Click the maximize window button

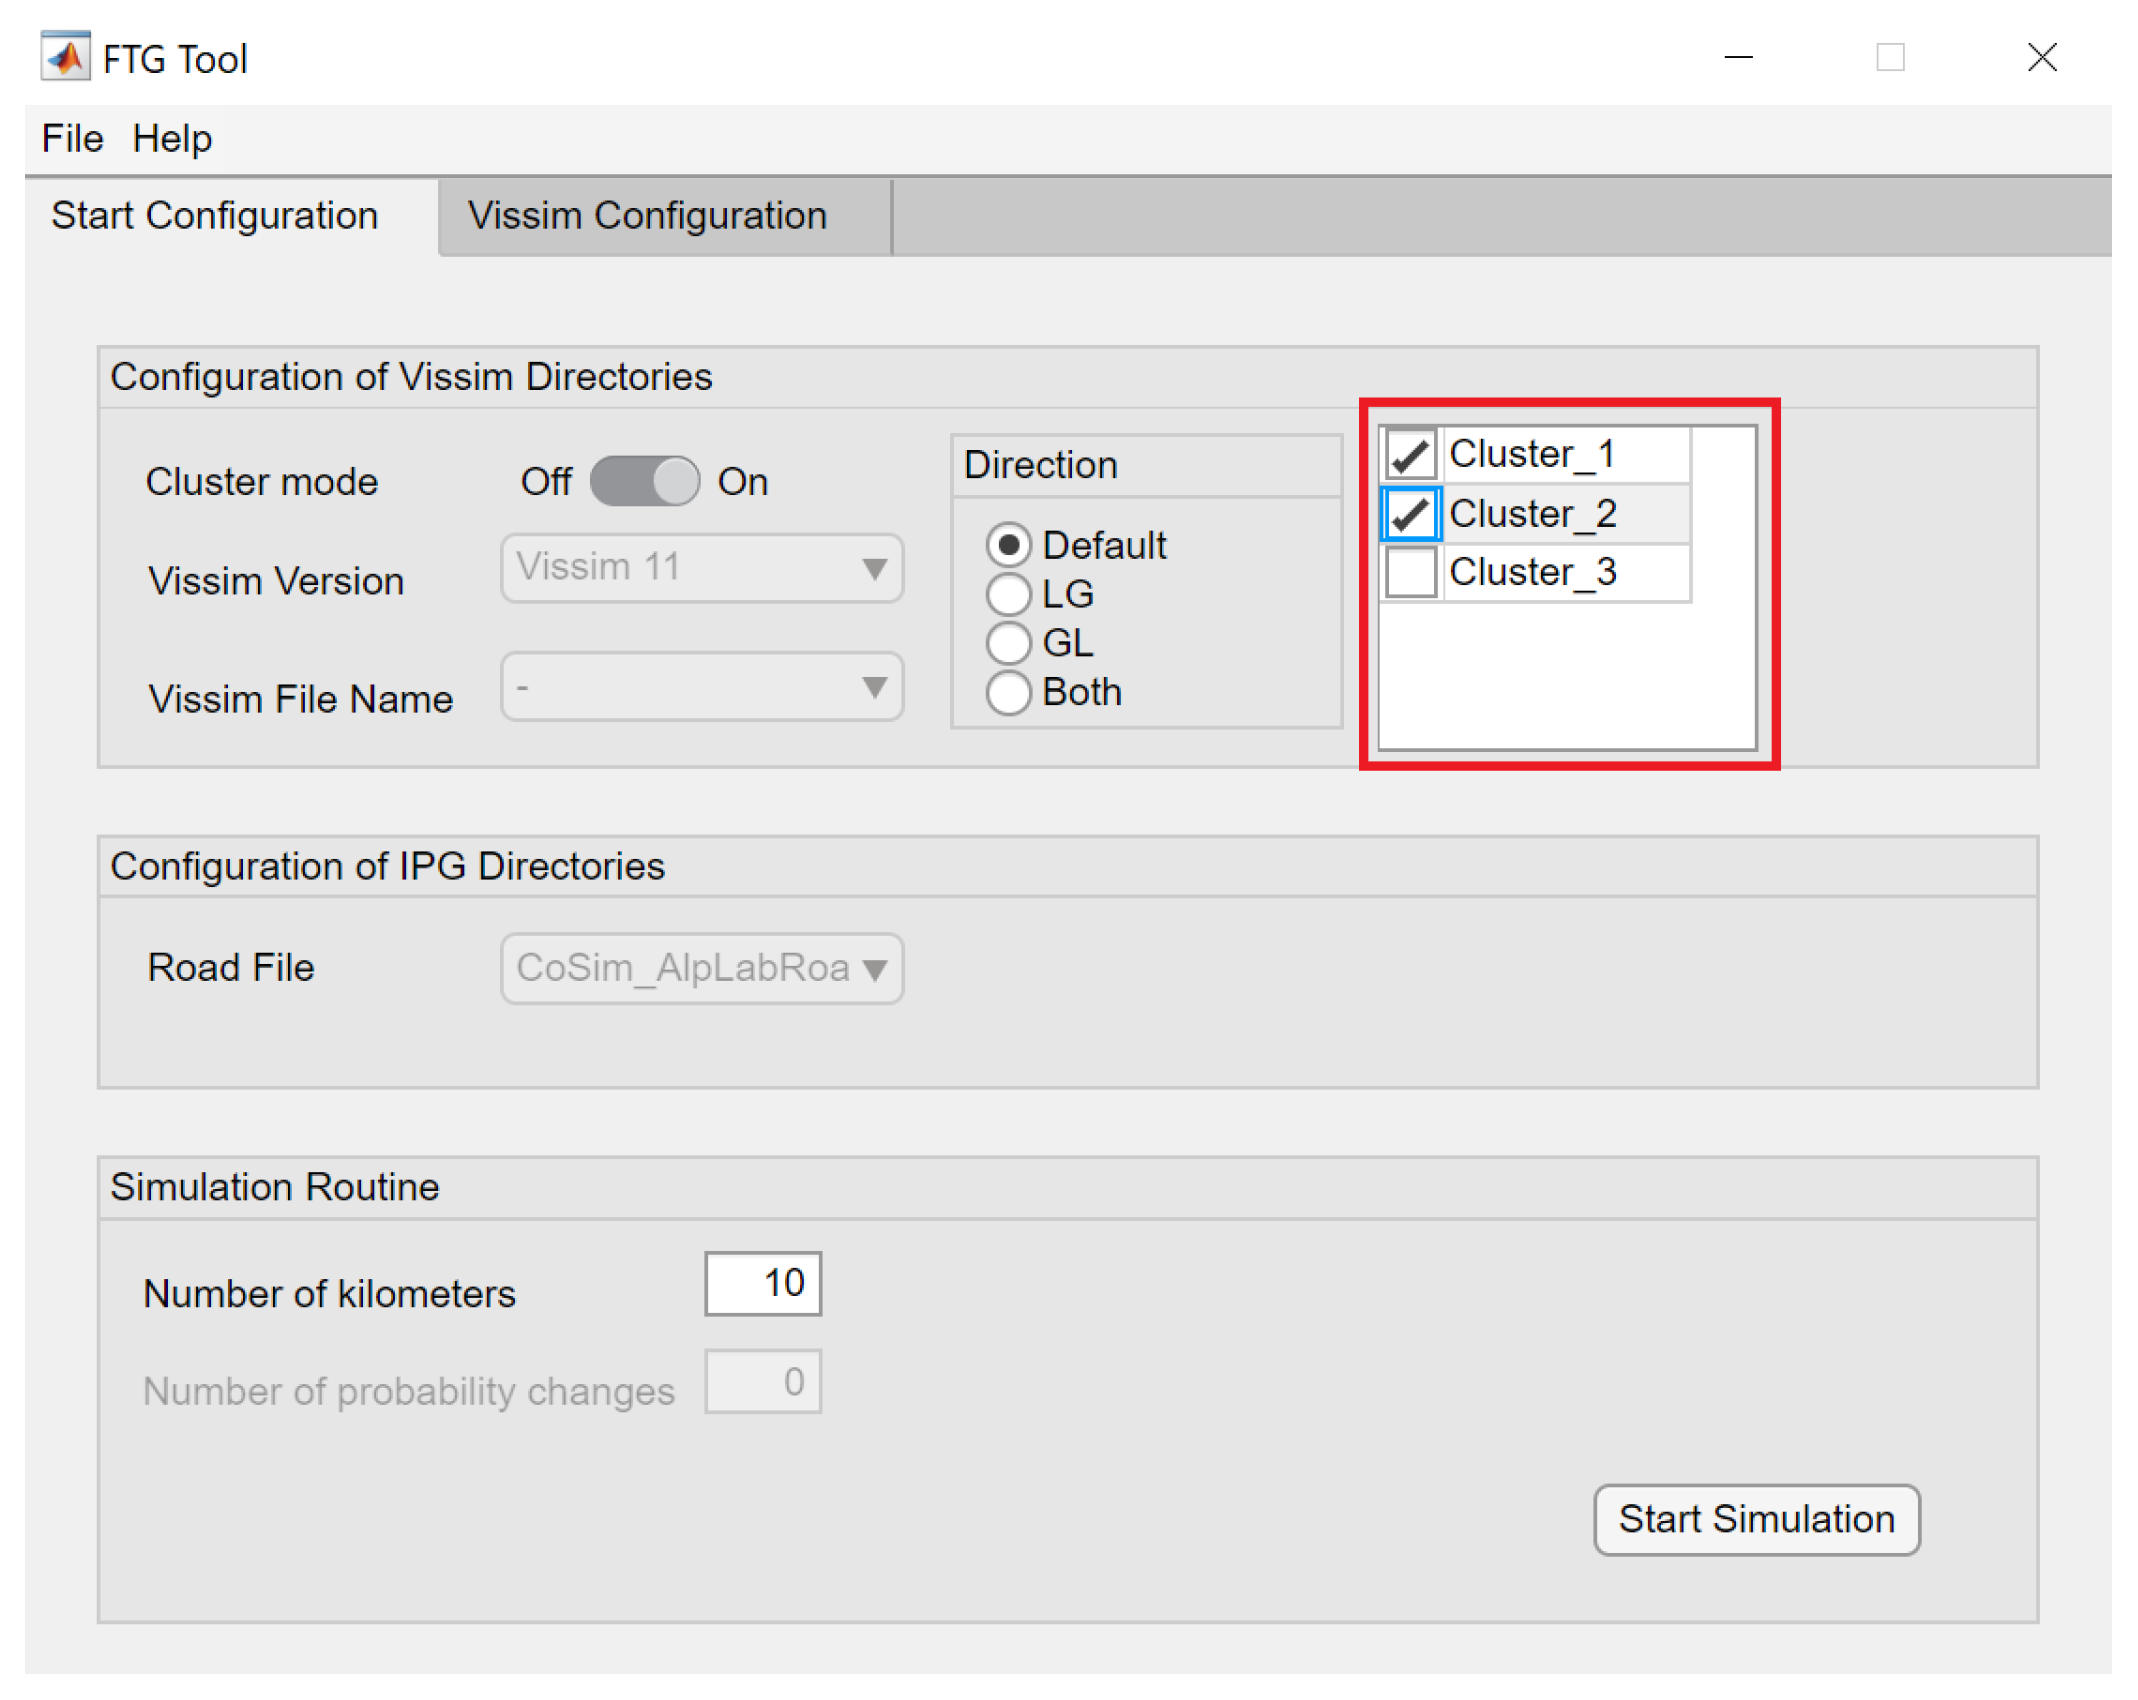click(1889, 58)
